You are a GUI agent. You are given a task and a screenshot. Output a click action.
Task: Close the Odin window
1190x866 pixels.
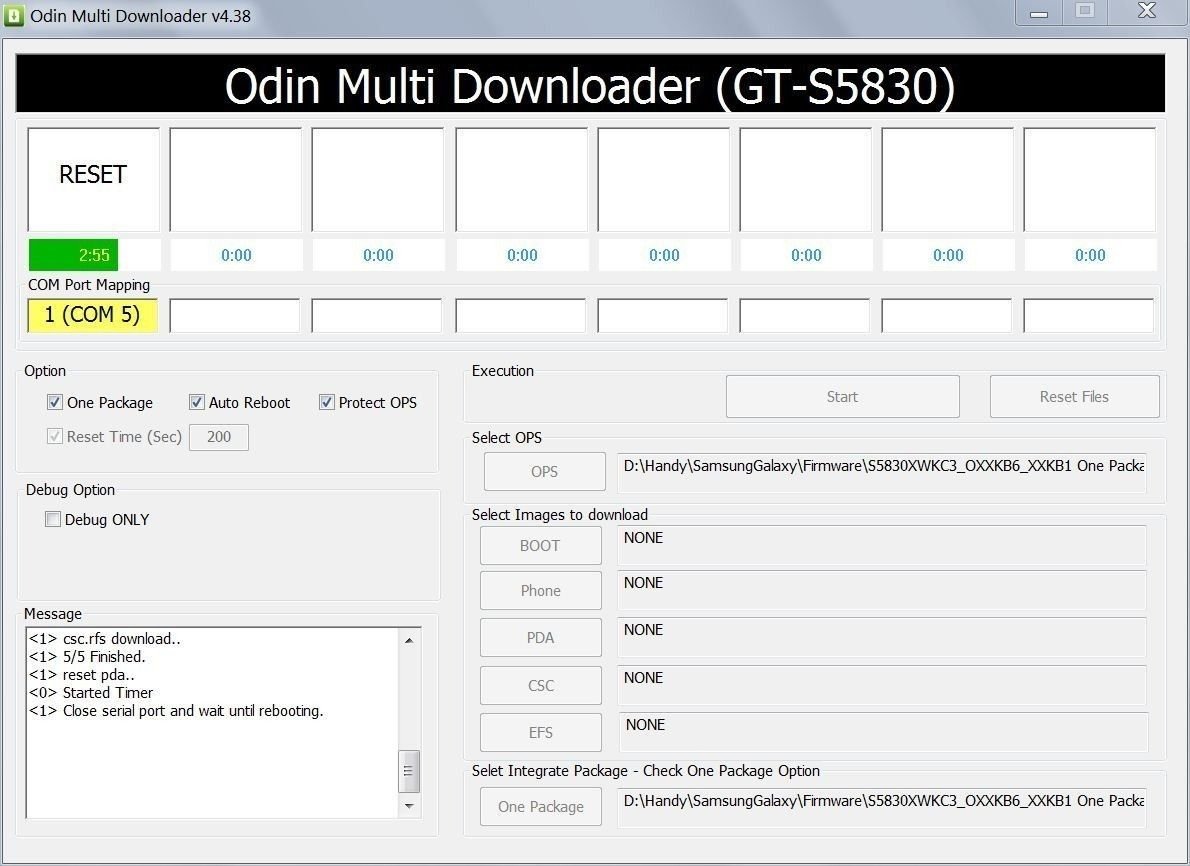pyautogui.click(x=1147, y=12)
